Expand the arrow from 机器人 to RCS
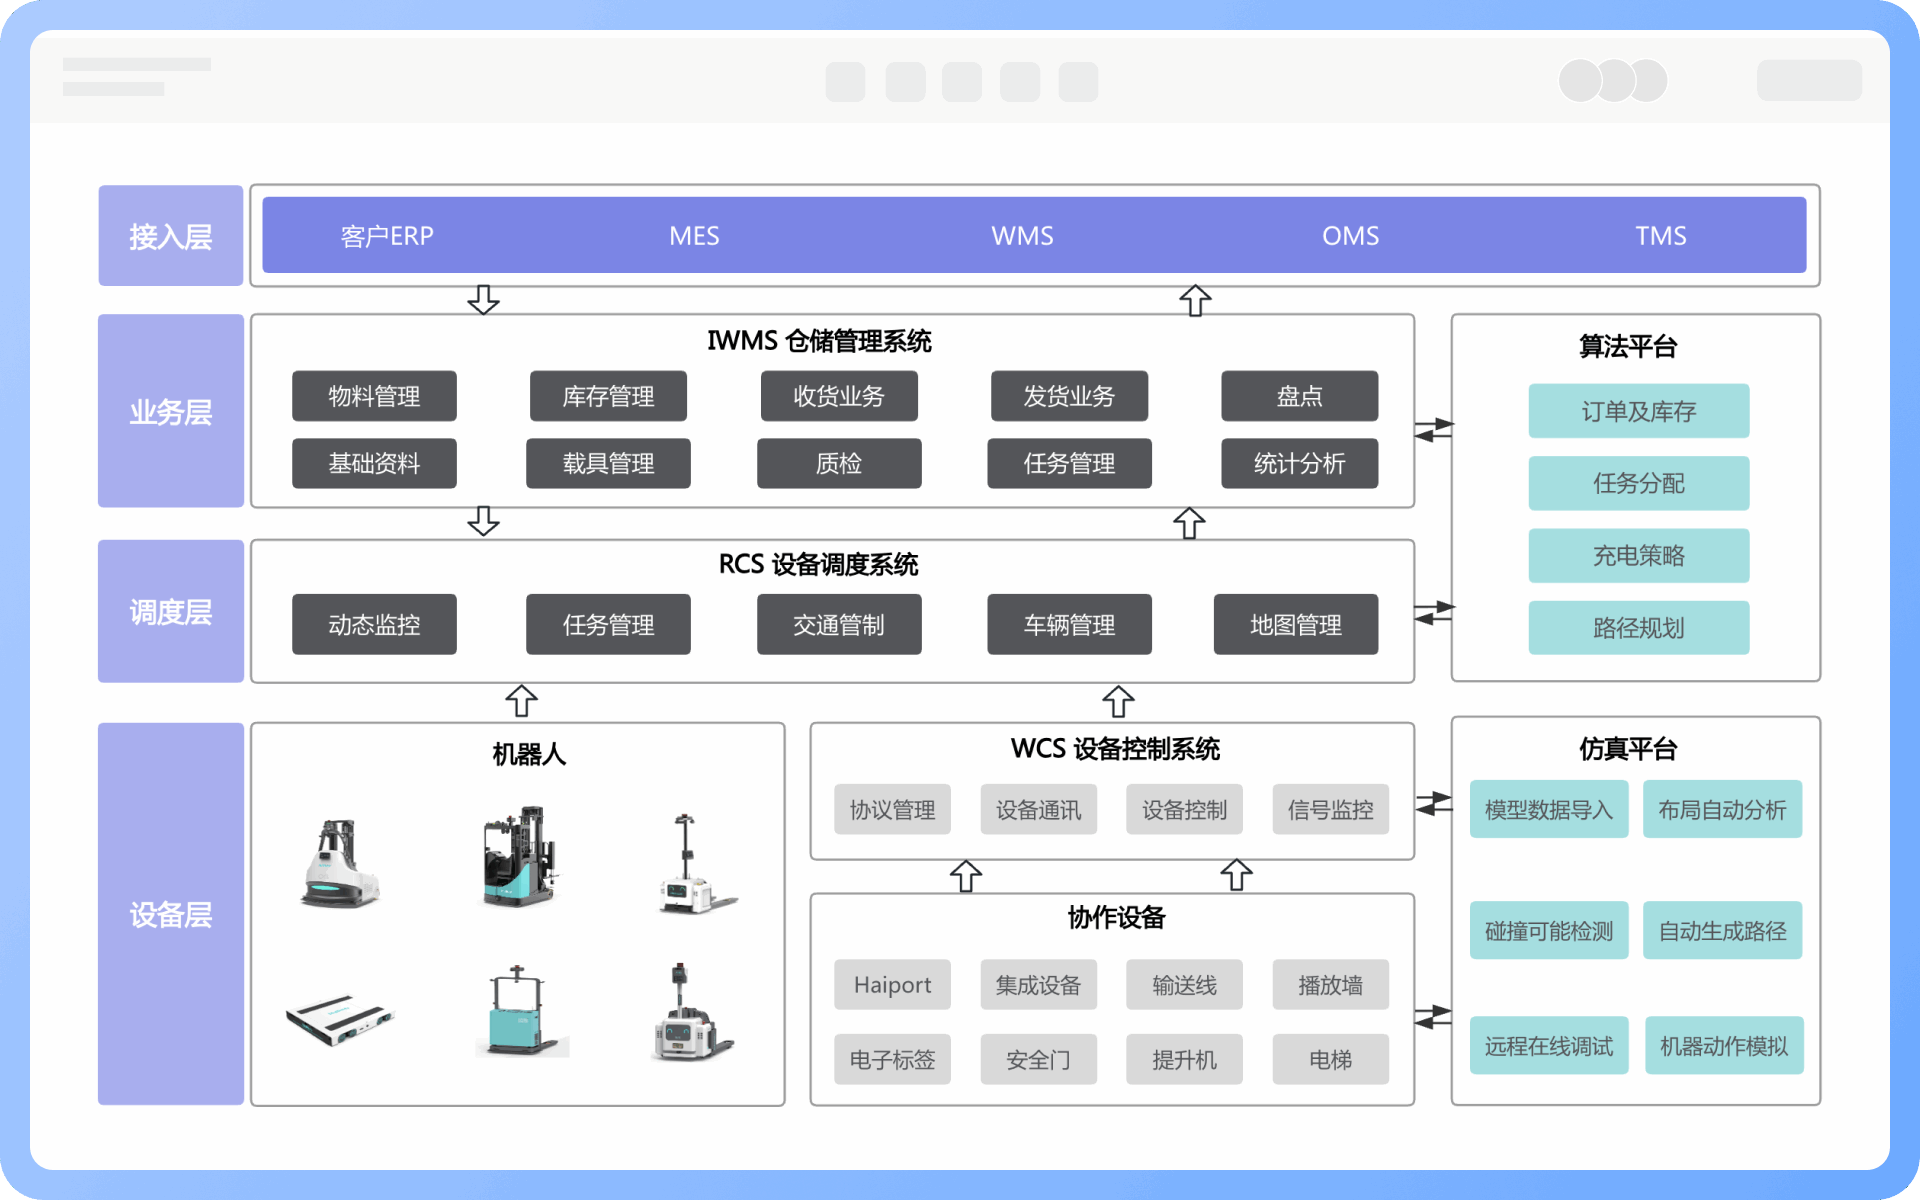This screenshot has height=1200, width=1920. coord(520,700)
